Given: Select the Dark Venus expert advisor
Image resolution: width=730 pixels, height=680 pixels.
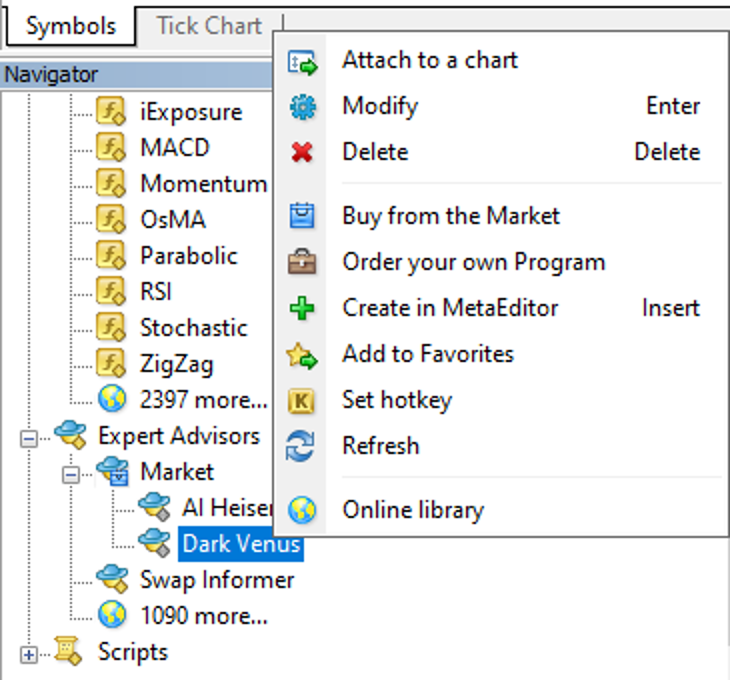Looking at the screenshot, I should coord(241,544).
